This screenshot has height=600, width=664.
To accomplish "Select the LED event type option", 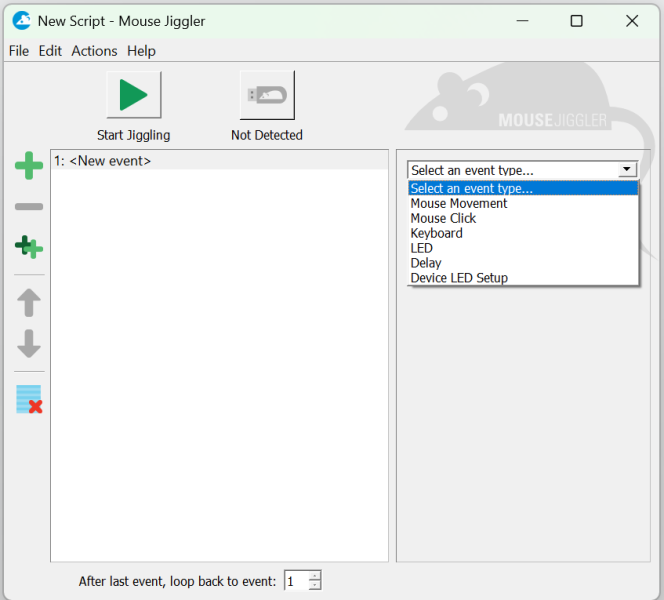I will [x=421, y=248].
